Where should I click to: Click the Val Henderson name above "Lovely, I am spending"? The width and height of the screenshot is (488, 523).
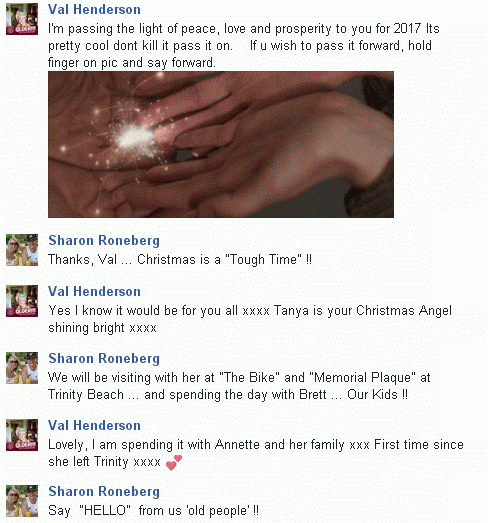(94, 426)
